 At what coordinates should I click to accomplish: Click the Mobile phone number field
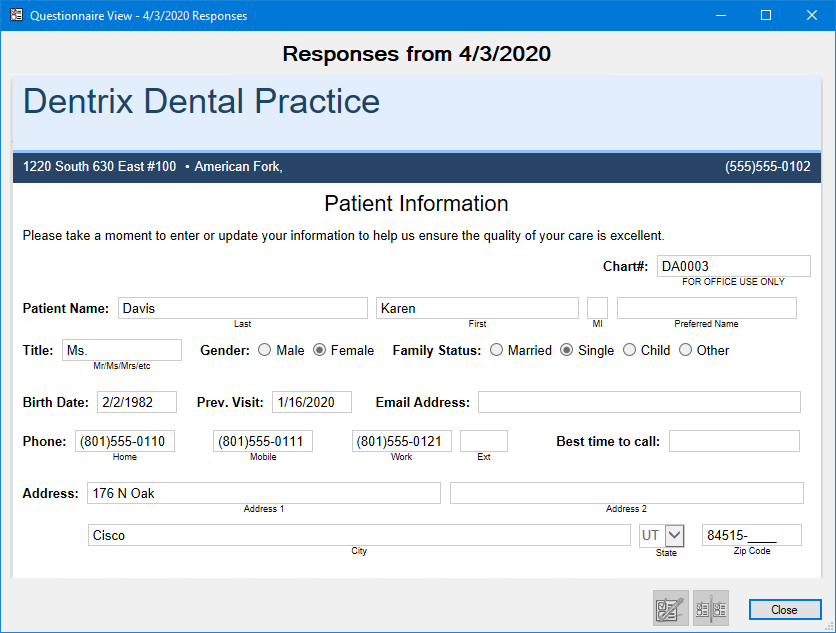coord(263,441)
